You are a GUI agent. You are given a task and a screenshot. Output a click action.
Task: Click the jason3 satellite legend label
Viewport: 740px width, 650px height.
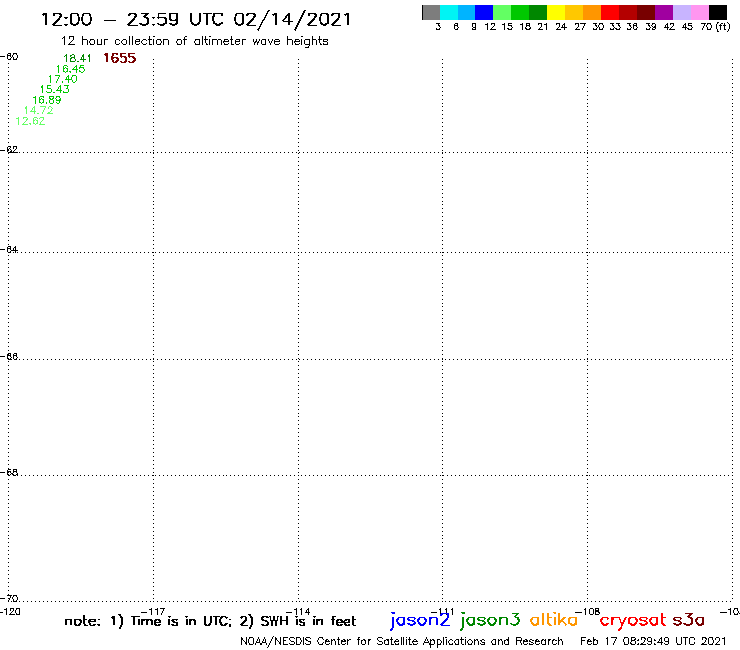(x=490, y=620)
